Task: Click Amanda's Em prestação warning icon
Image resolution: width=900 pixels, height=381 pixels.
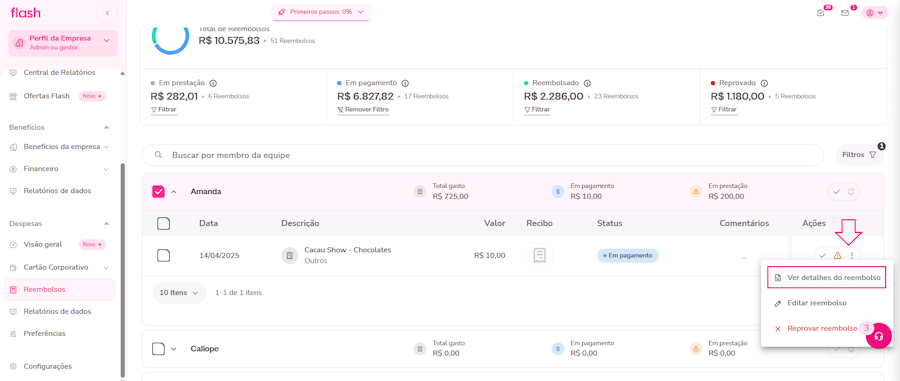Action: pos(696,192)
